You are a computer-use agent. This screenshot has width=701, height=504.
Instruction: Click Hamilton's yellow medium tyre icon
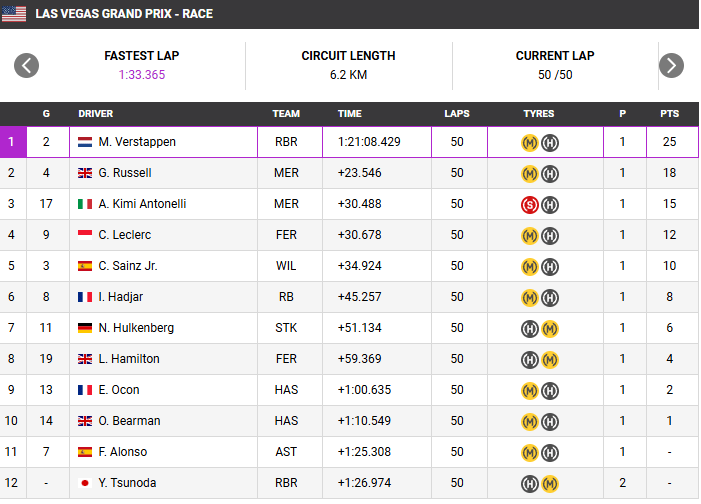click(x=549, y=359)
